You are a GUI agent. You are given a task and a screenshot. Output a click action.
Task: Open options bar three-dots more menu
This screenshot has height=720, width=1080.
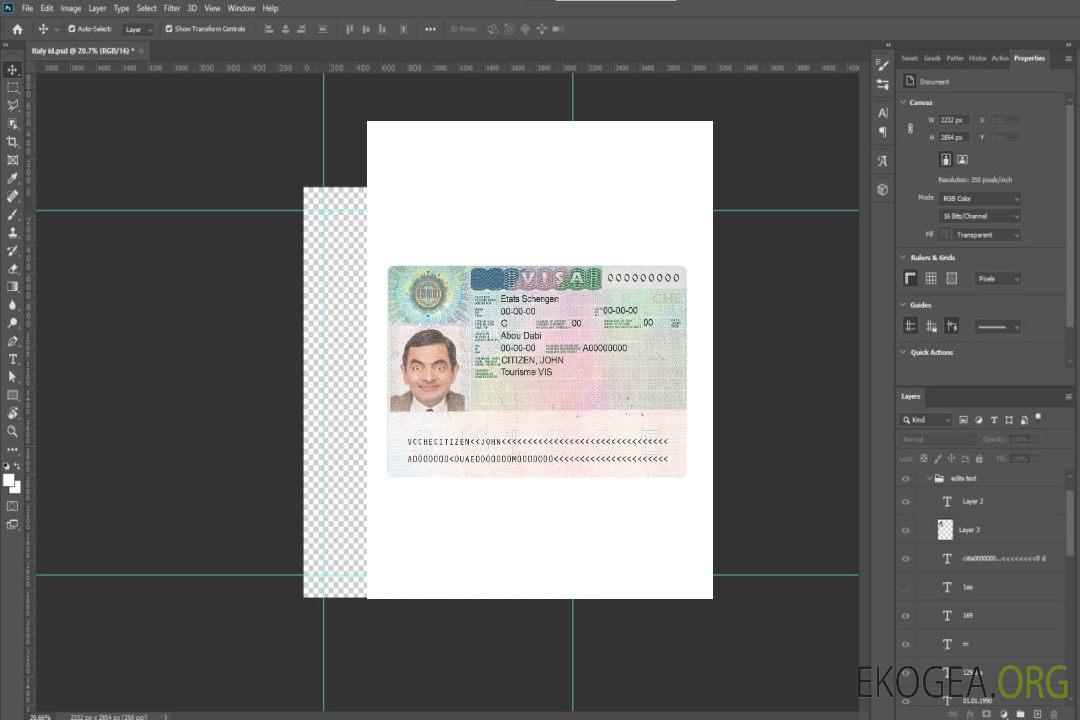click(430, 29)
